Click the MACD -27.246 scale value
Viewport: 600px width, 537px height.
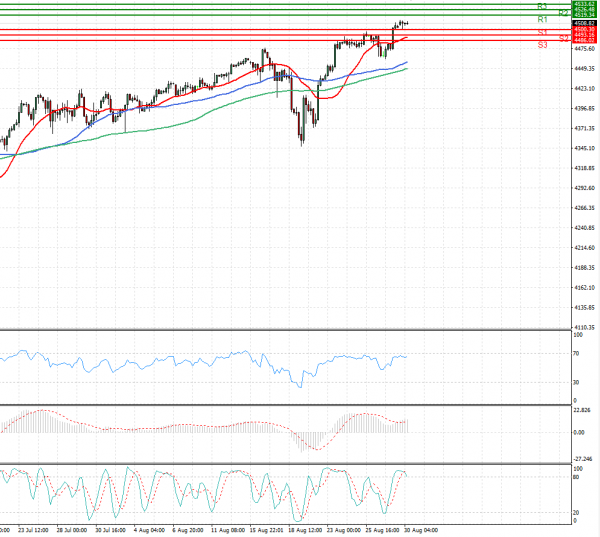pos(583,459)
